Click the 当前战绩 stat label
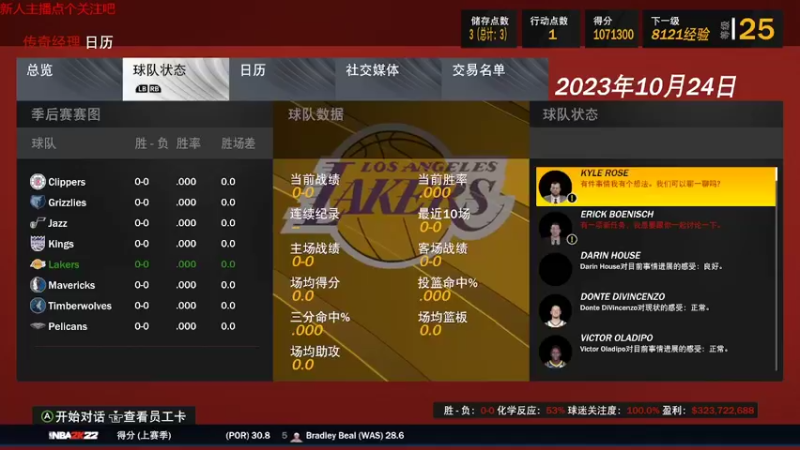Viewport: 800px width, 450px height. pyautogui.click(x=315, y=180)
